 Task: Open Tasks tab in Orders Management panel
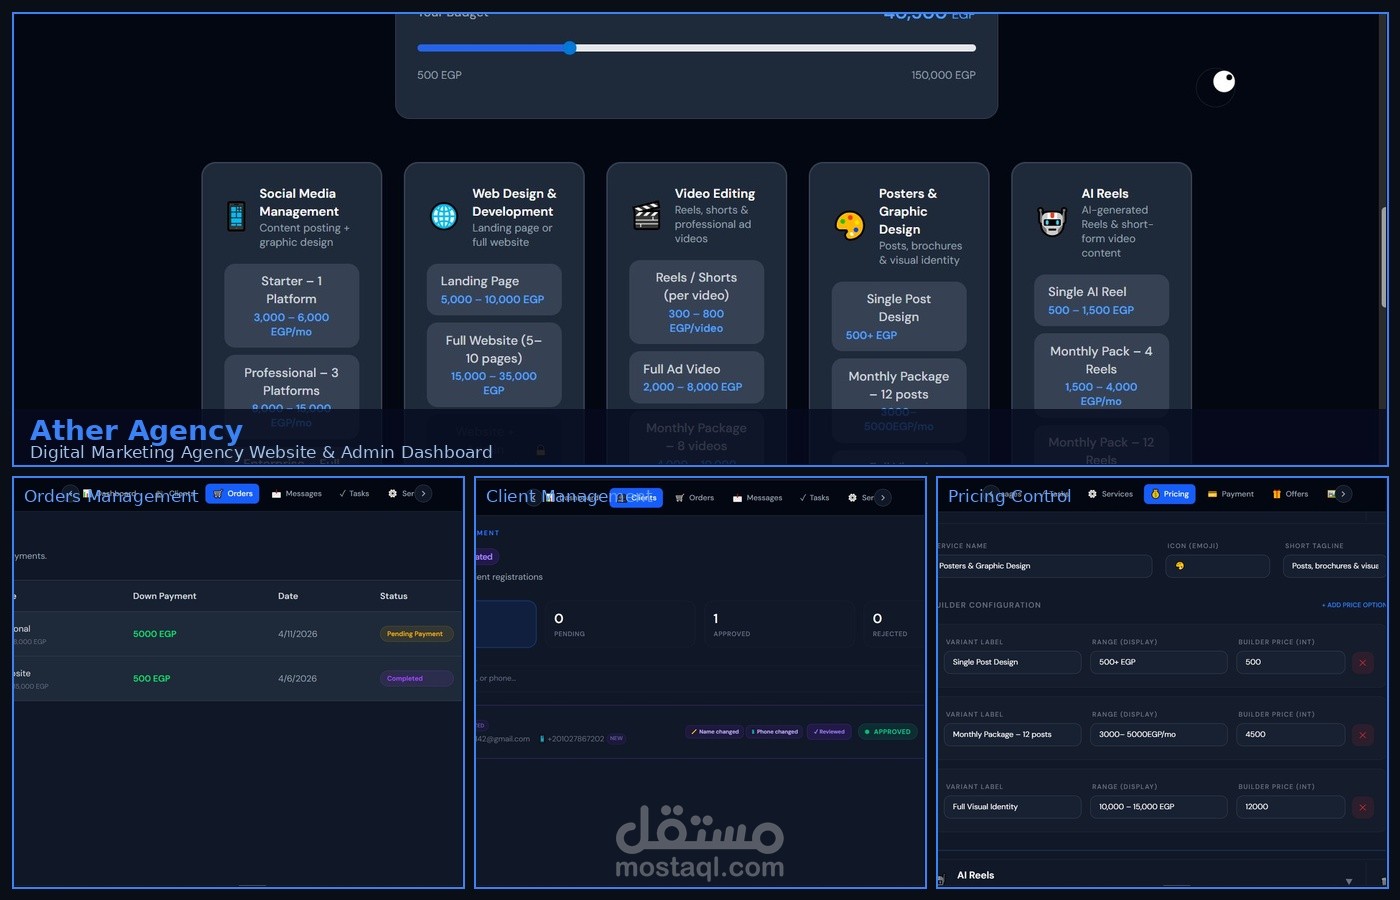(x=354, y=493)
